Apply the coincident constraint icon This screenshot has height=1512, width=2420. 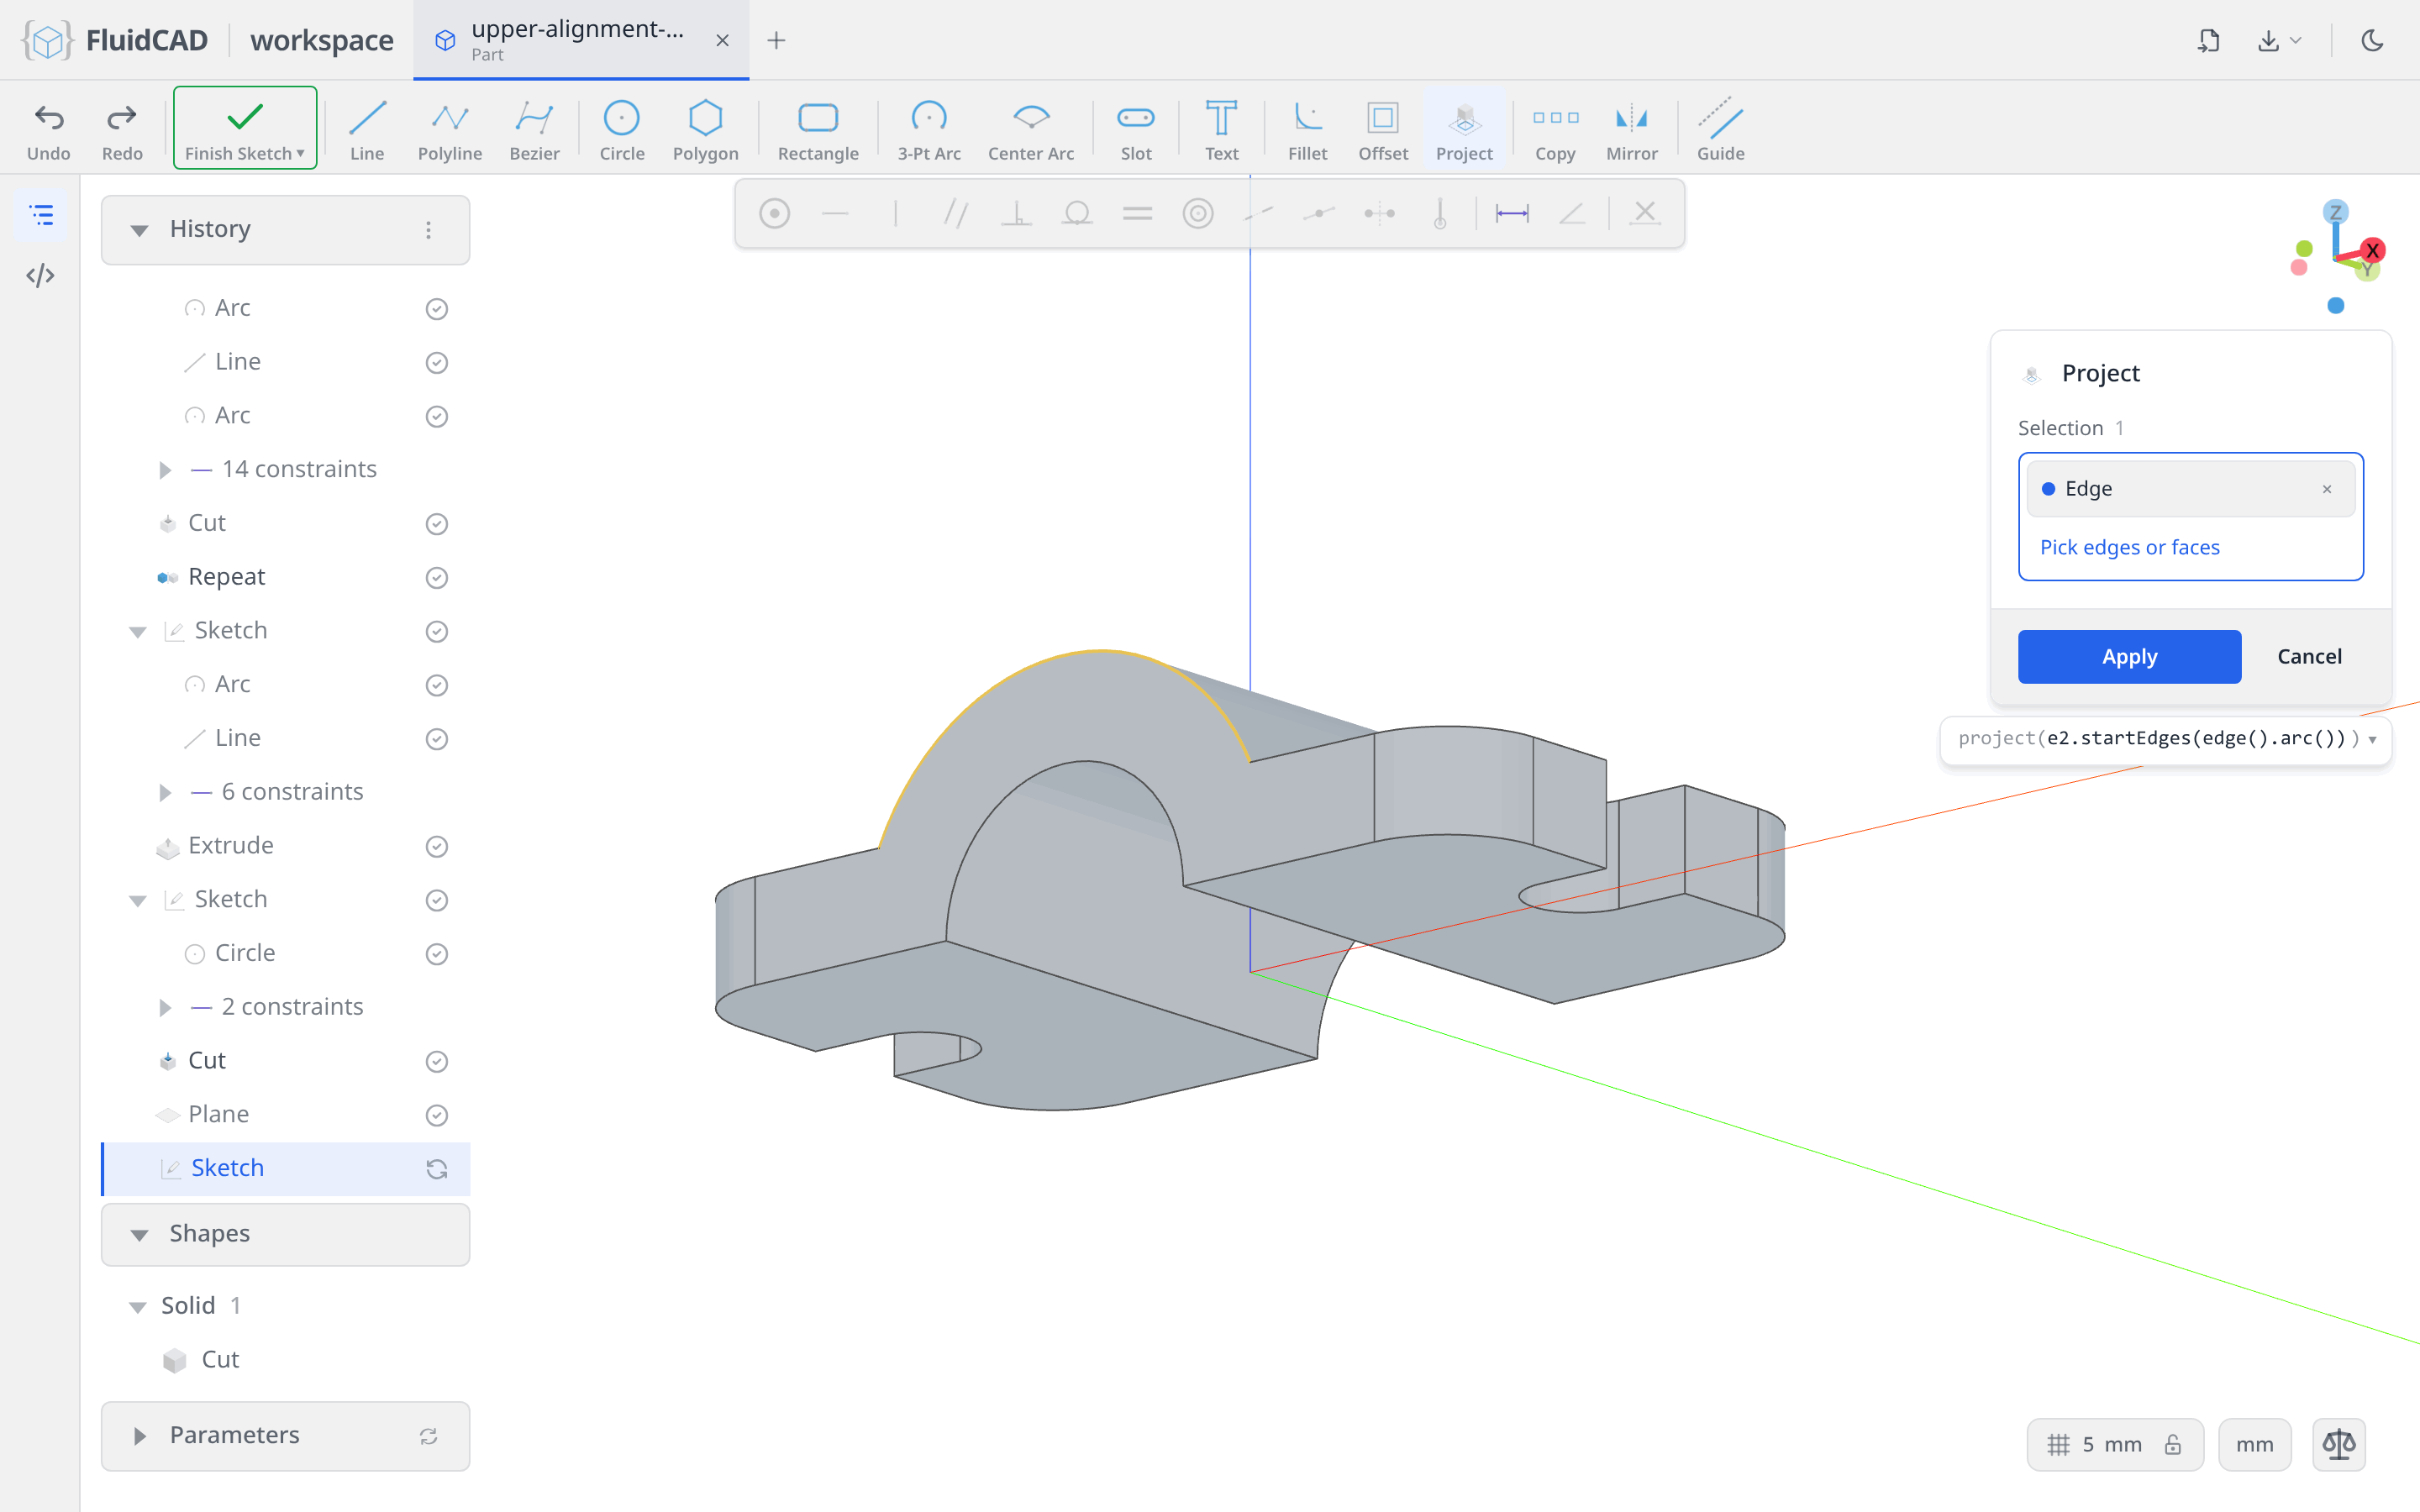coord(774,213)
